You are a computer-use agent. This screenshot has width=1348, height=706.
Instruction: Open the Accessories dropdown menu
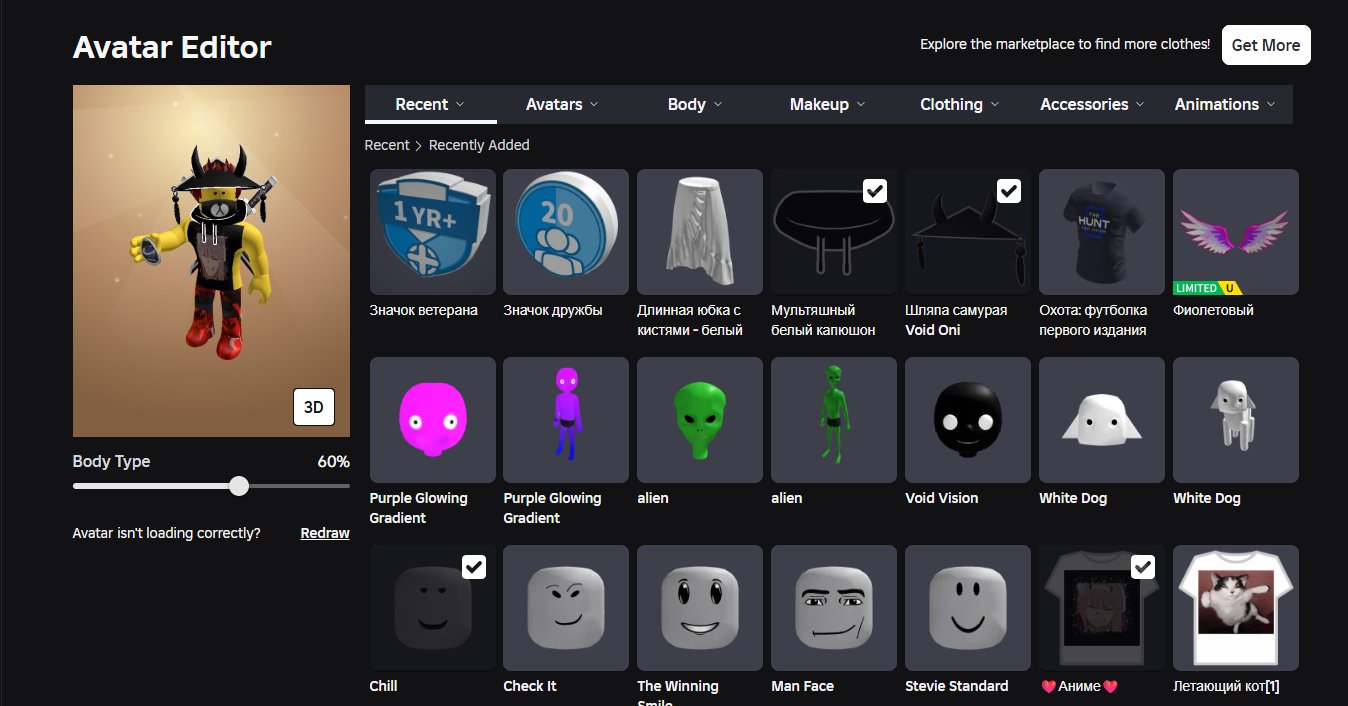tap(1093, 104)
